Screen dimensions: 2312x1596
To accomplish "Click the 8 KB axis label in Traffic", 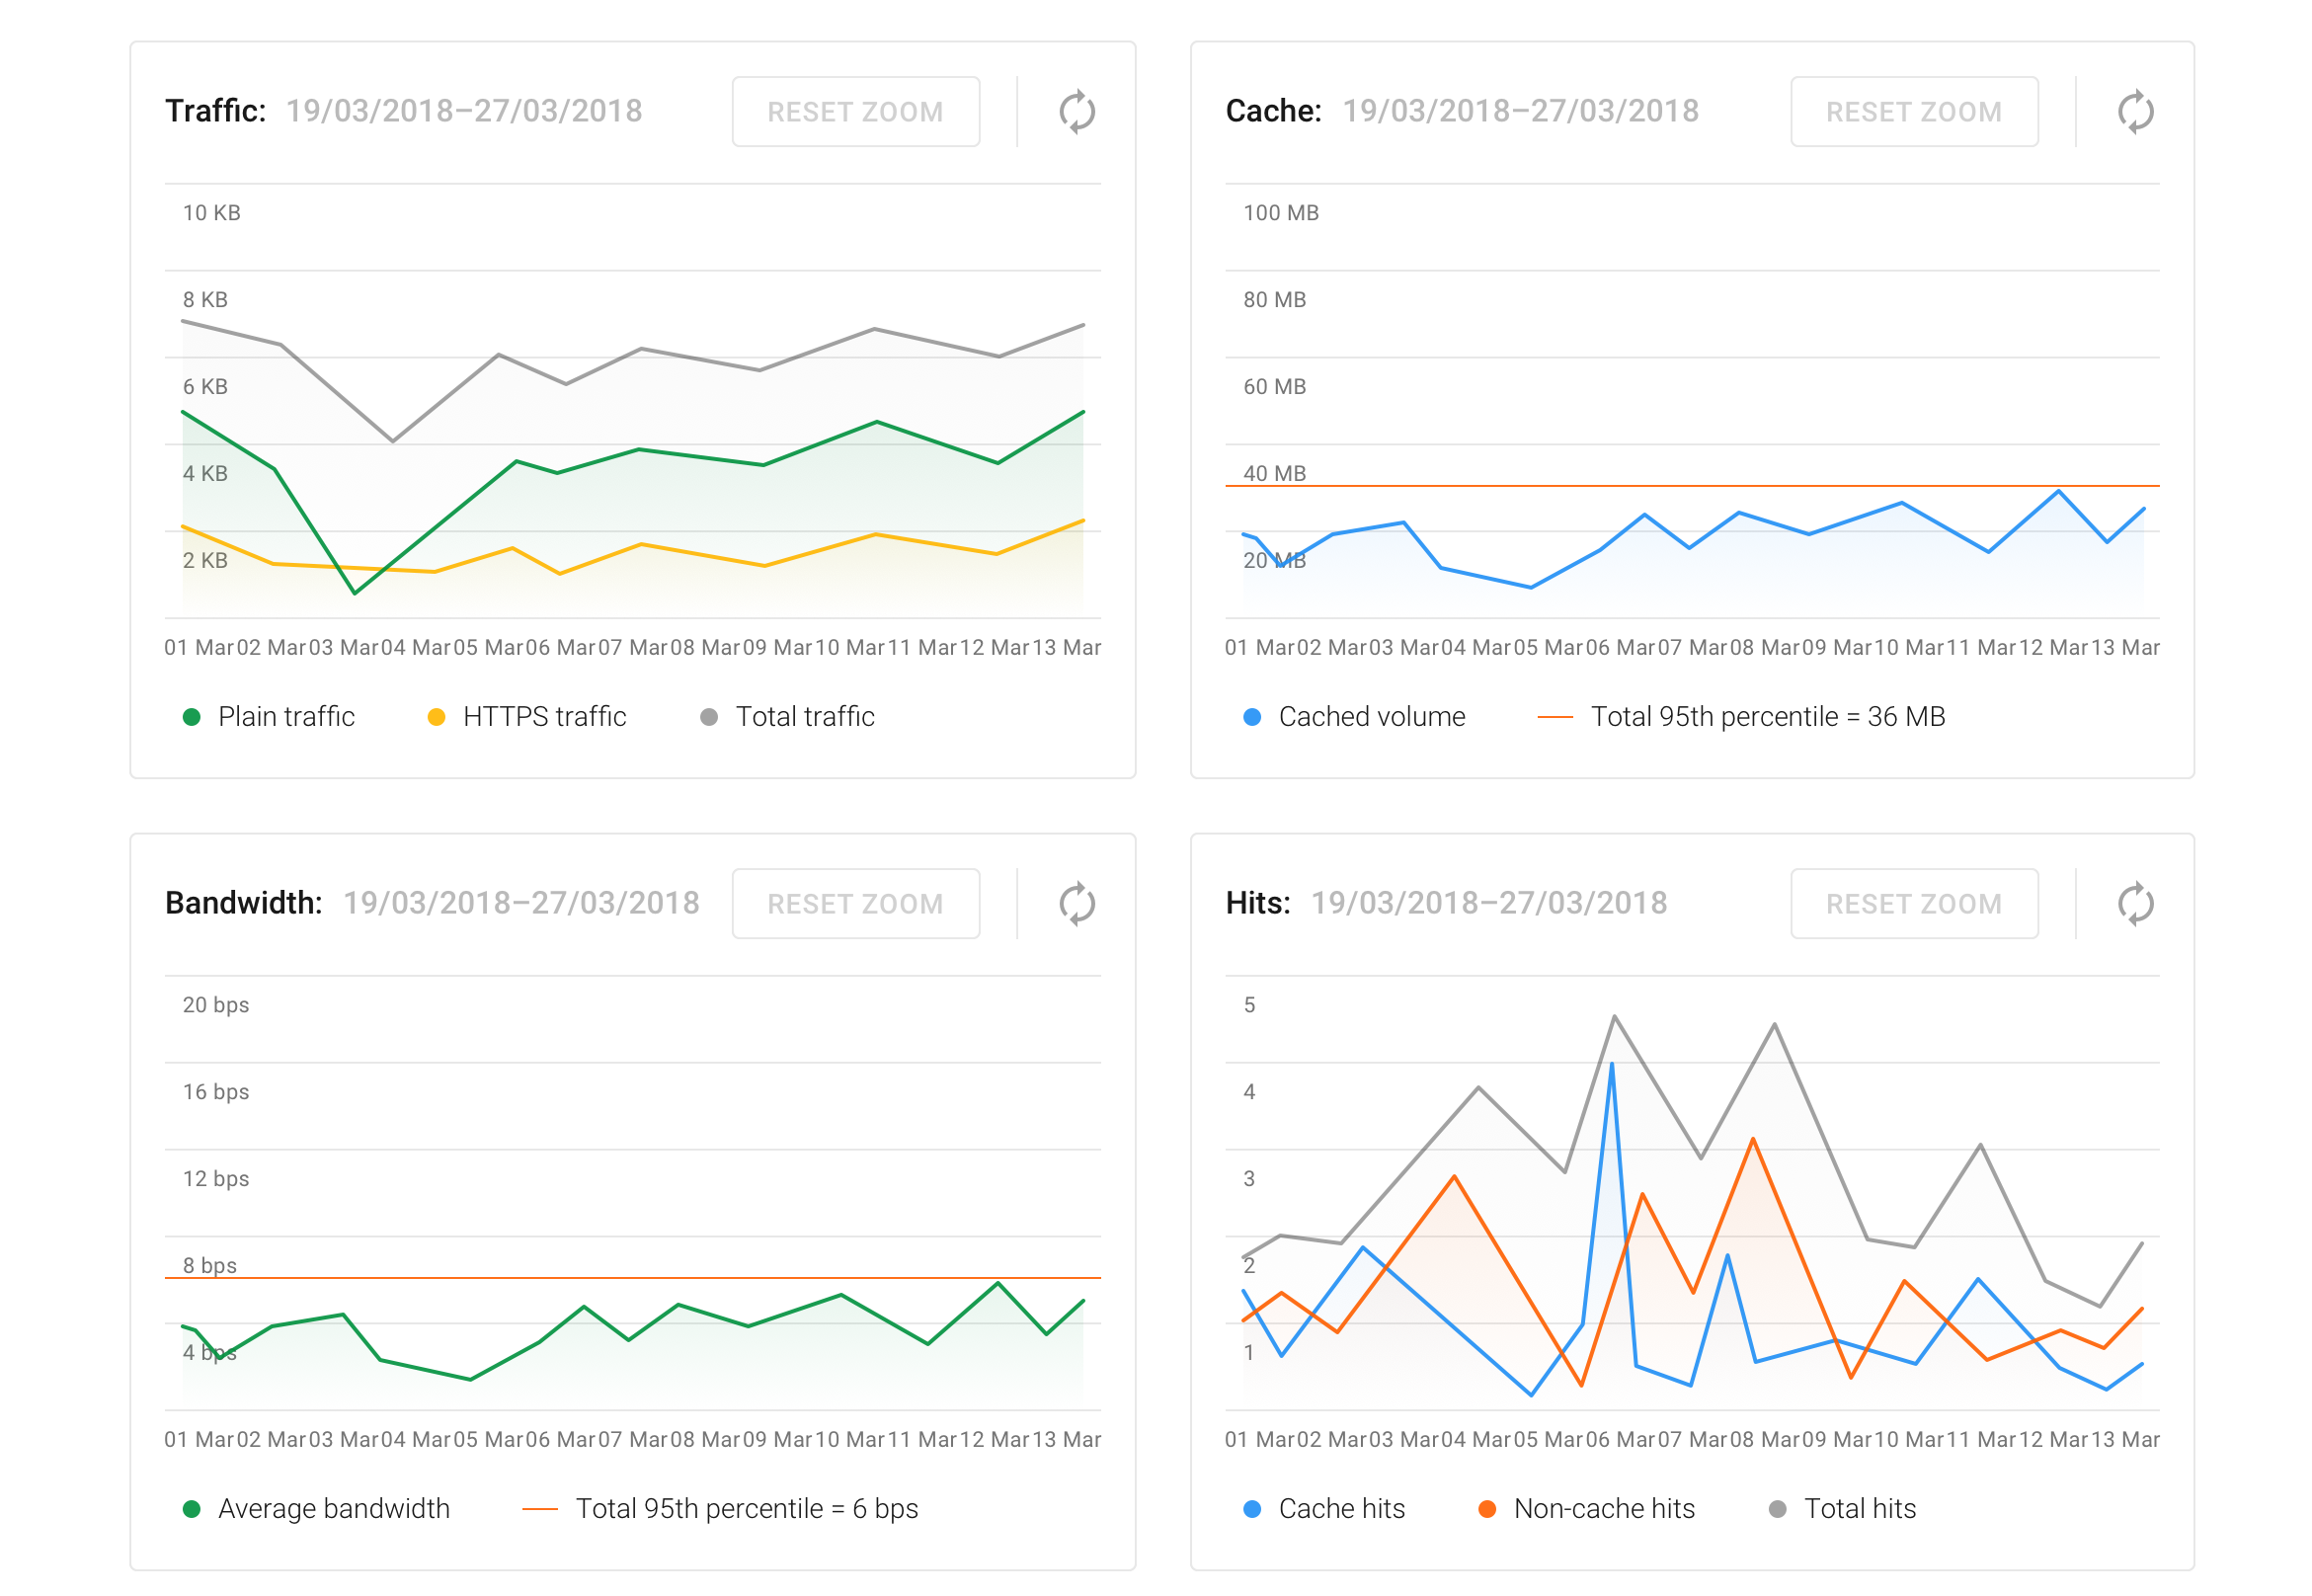I will pos(205,300).
